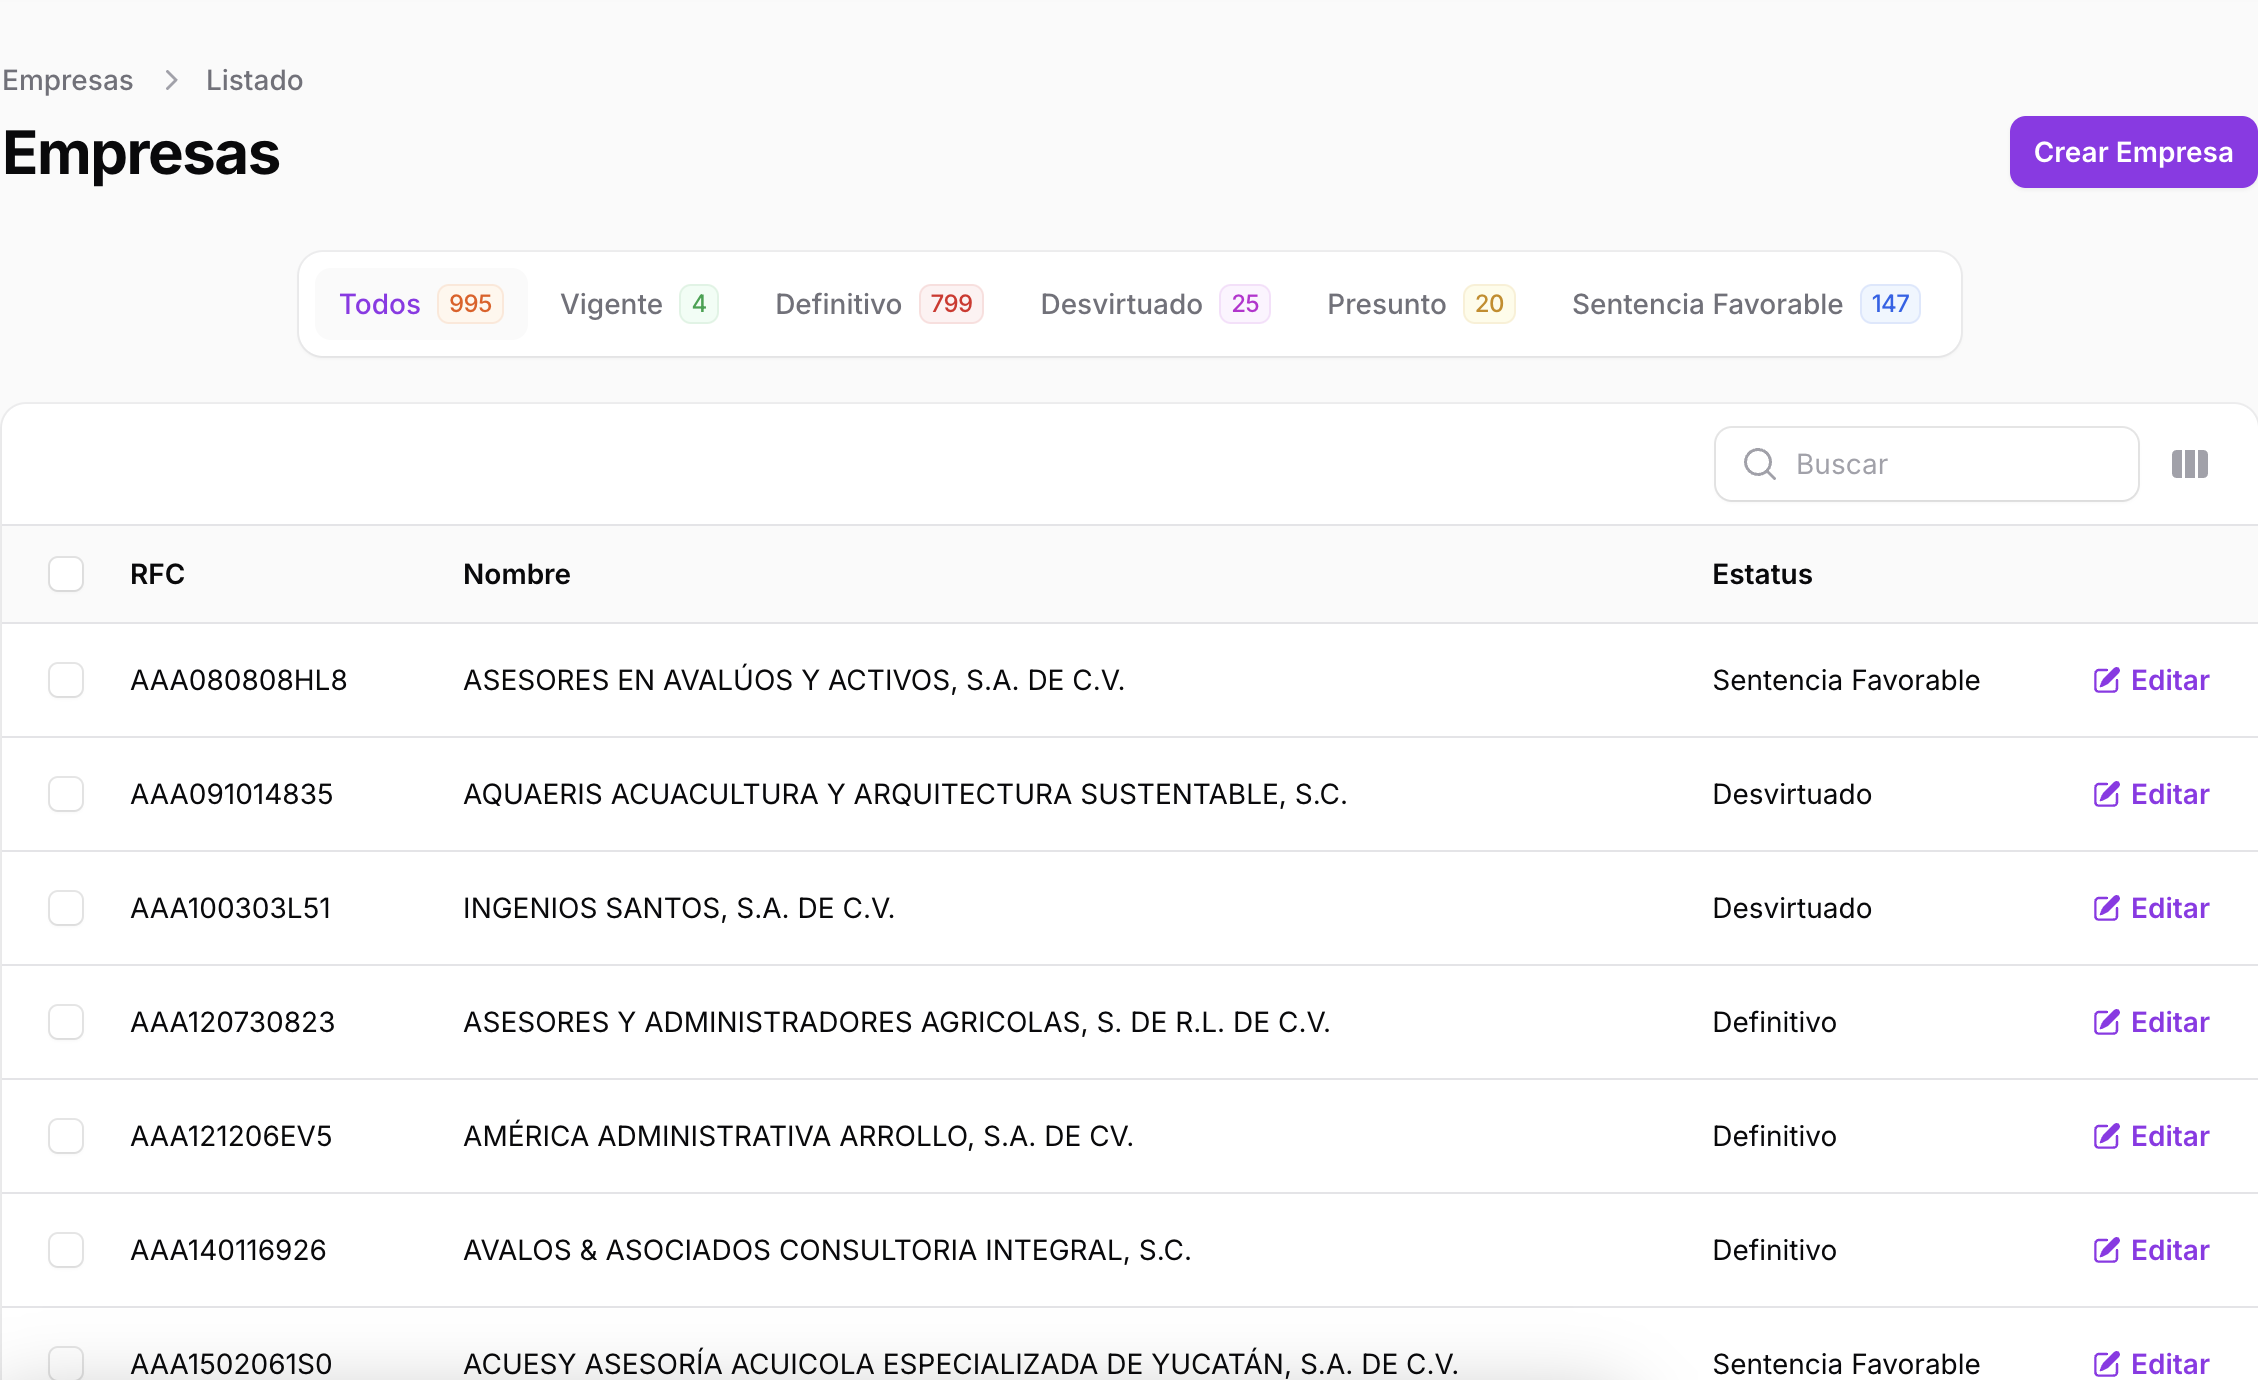Viewport: 2258px width, 1380px height.
Task: Click edit pencil icon for AMÉRICA ADMINISTRATIVA row
Action: click(x=2106, y=1136)
